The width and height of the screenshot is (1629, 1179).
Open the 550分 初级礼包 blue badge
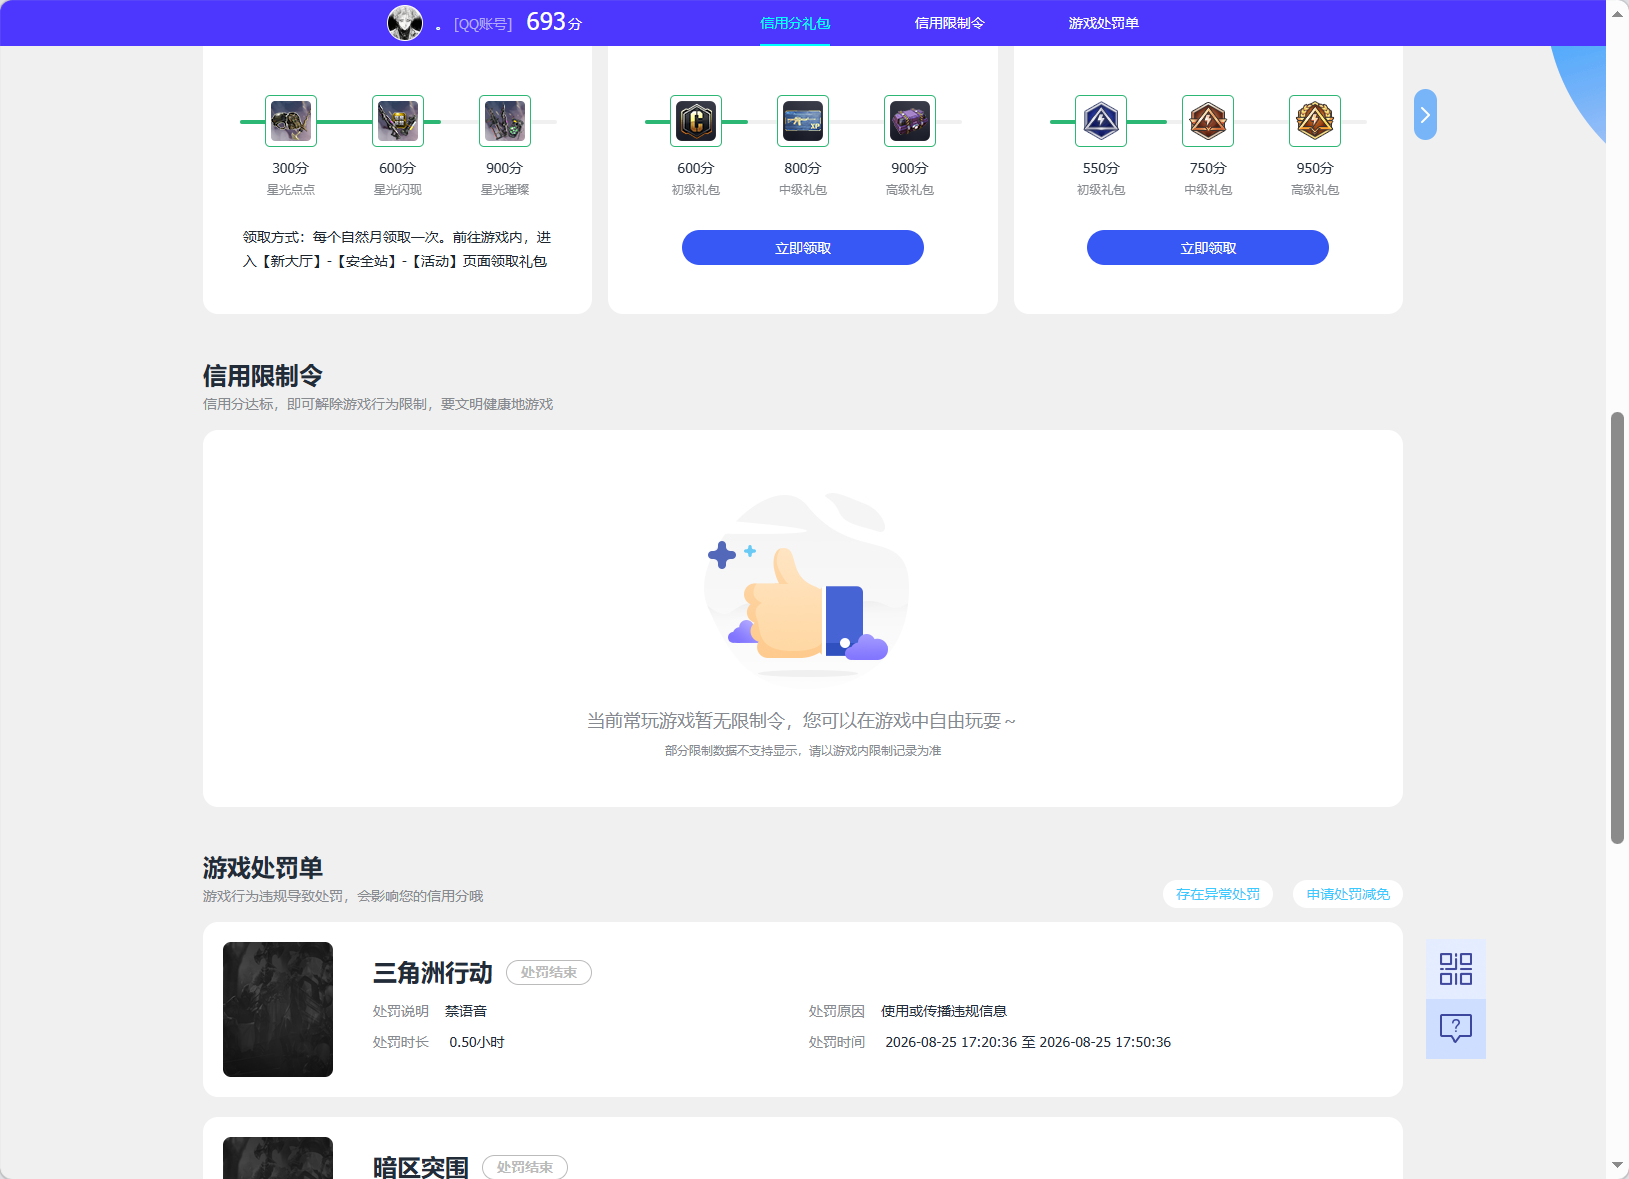(x=1101, y=121)
